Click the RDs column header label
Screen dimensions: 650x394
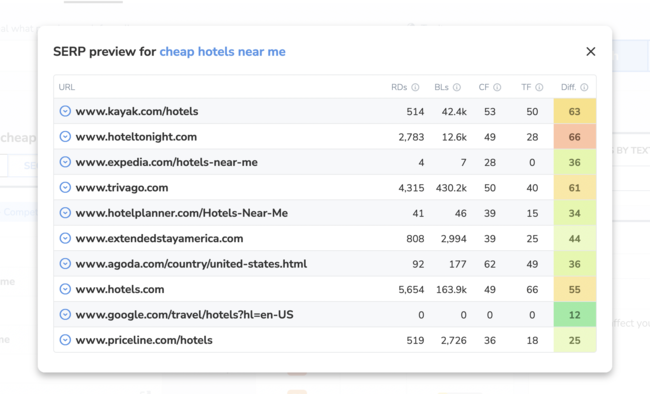point(399,87)
